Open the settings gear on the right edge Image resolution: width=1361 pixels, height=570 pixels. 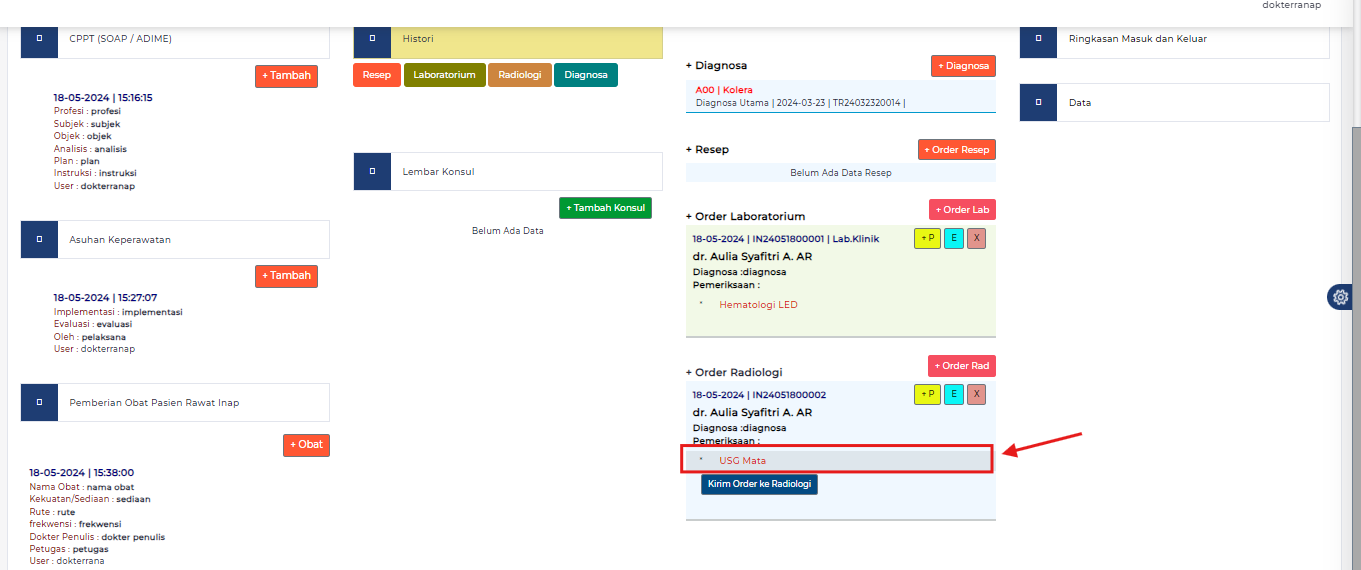[x=1341, y=297]
